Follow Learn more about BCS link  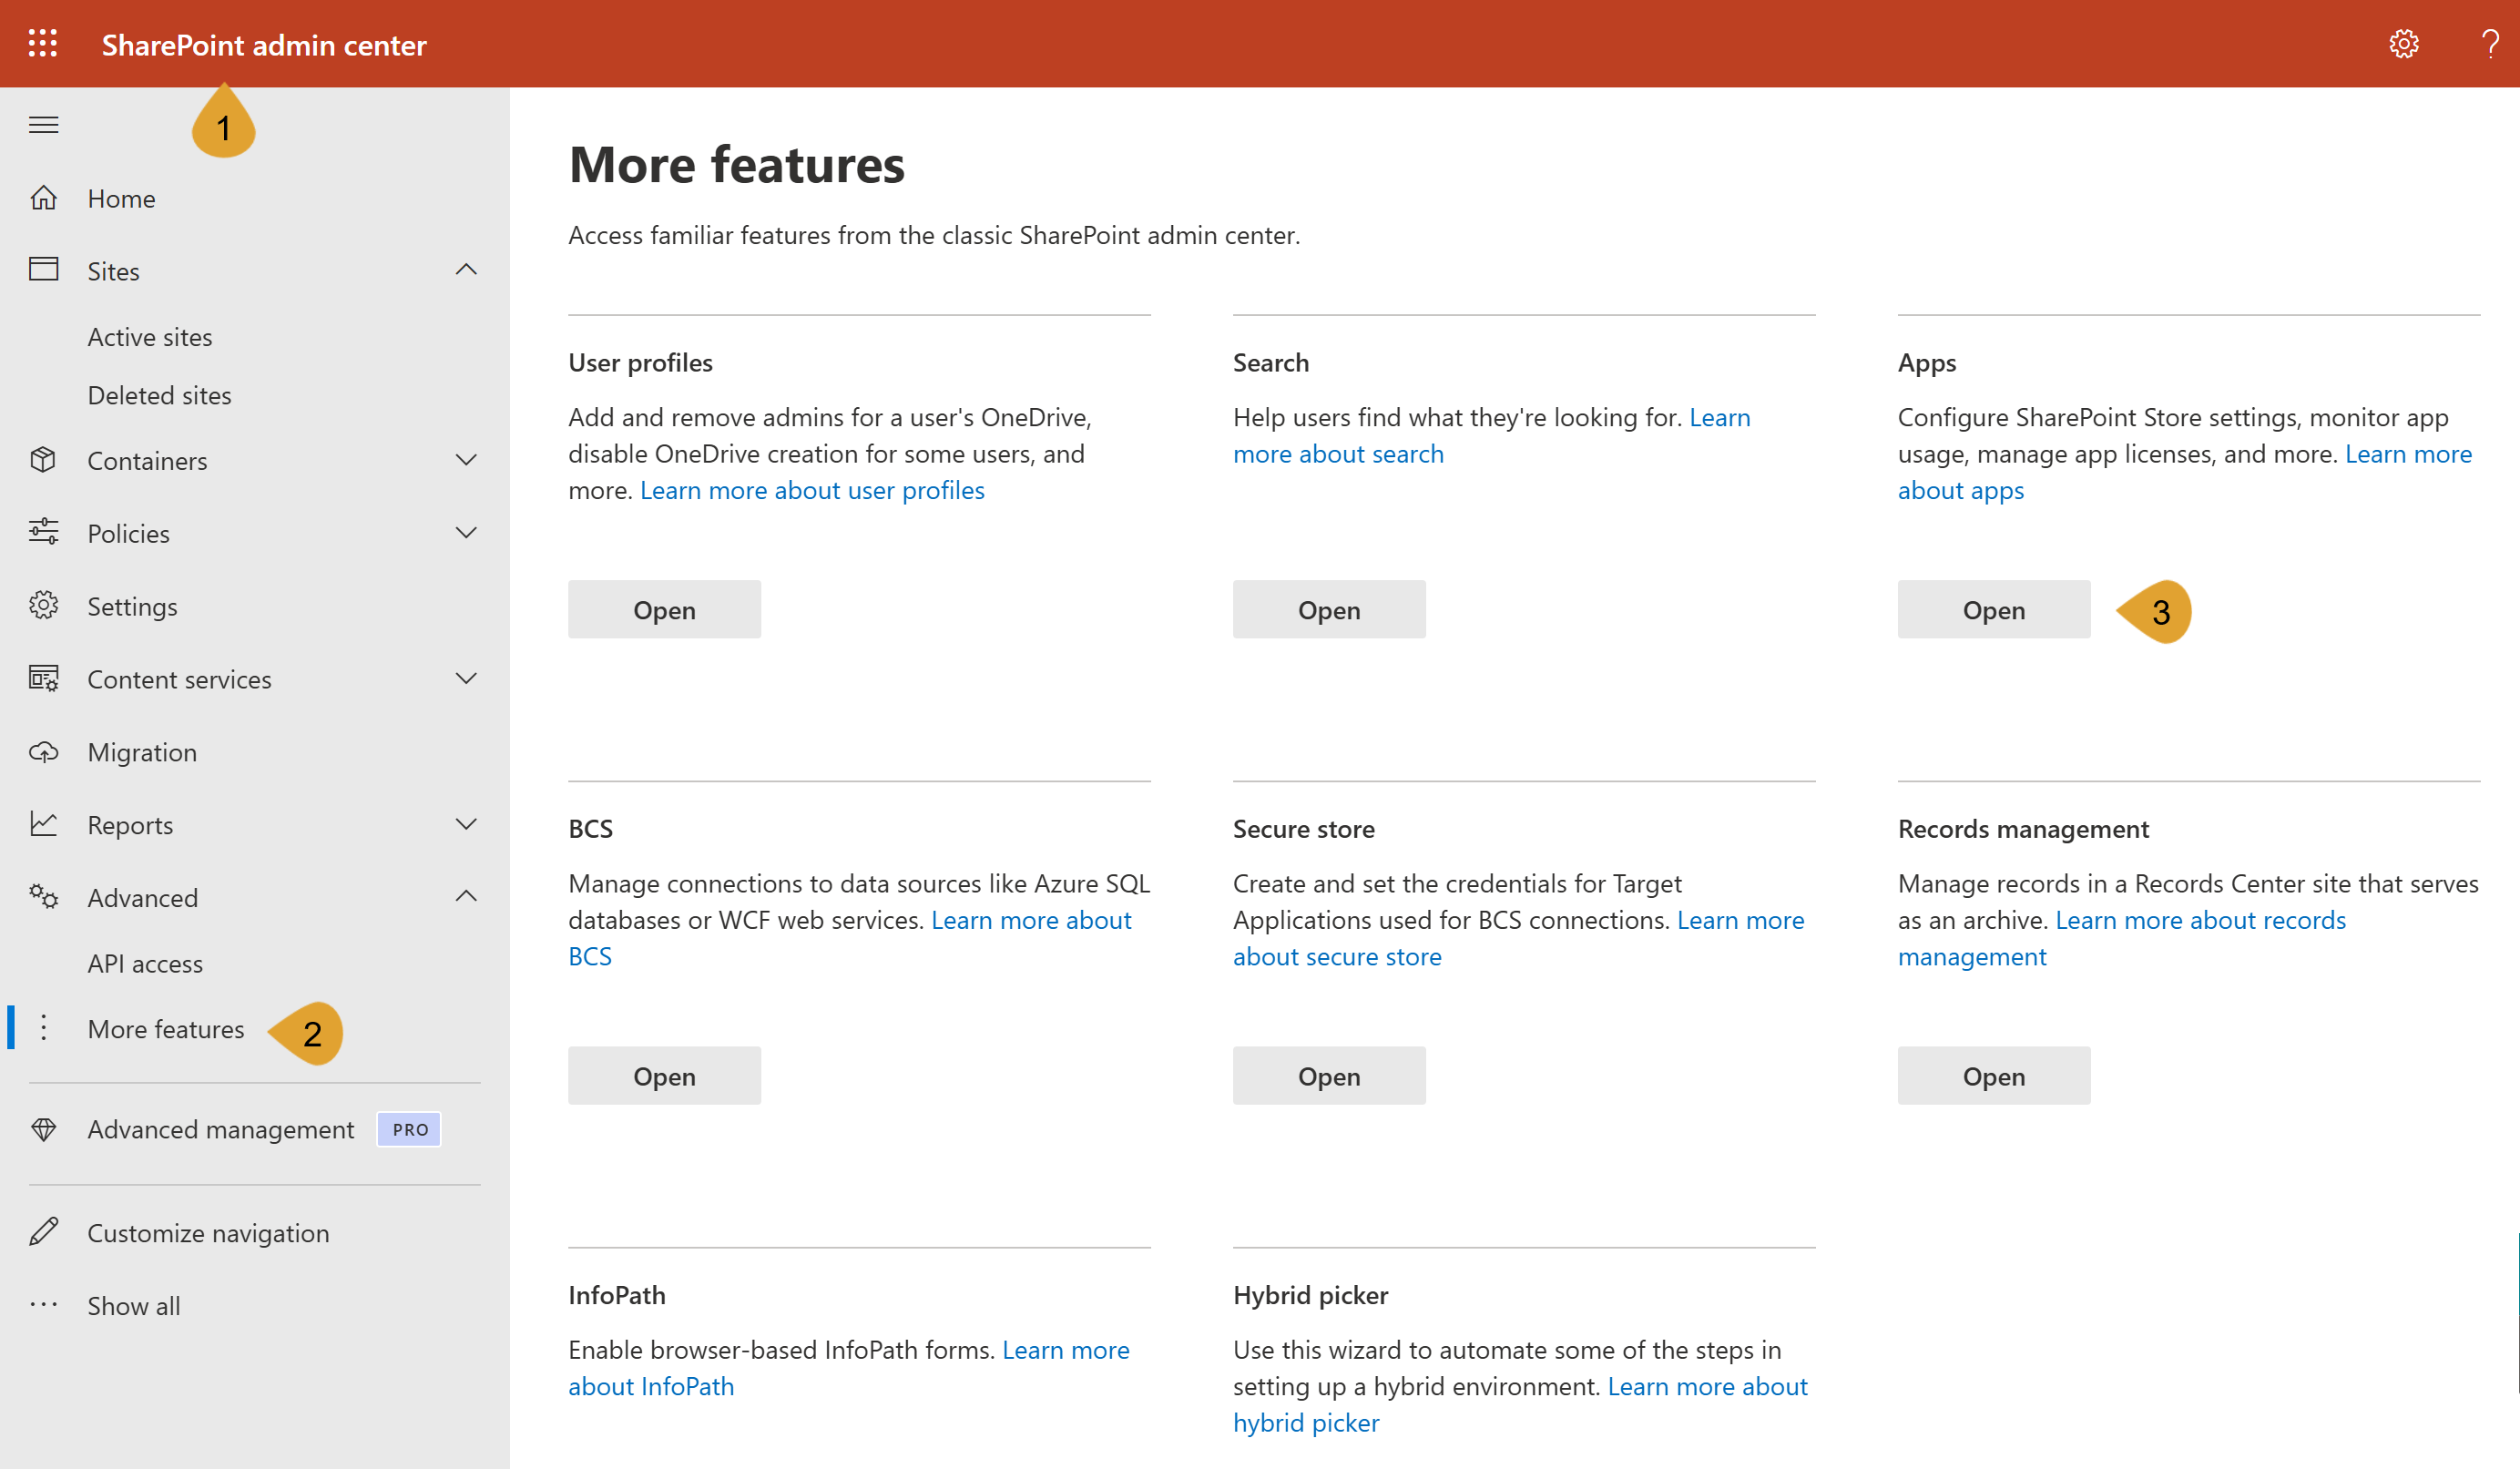pyautogui.click(x=1031, y=920)
